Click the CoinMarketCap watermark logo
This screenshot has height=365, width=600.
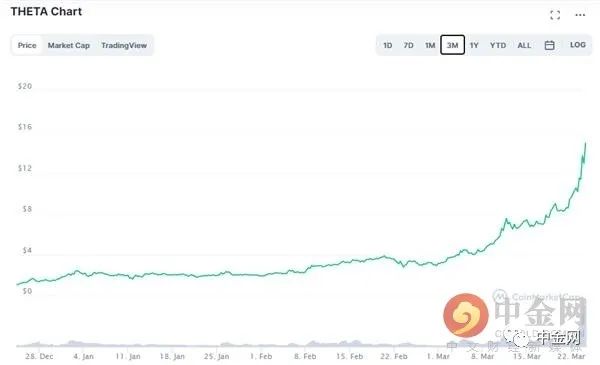(x=536, y=297)
